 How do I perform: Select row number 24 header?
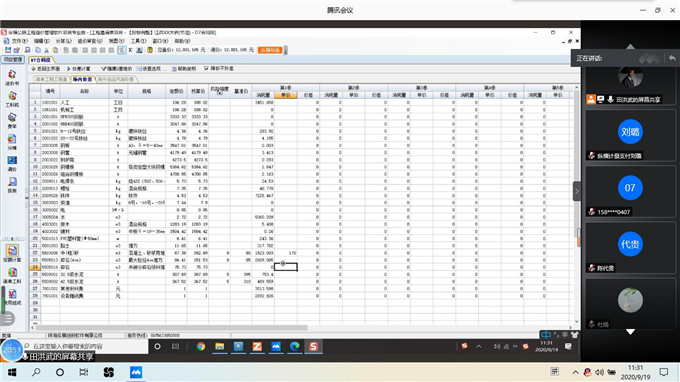(x=35, y=267)
